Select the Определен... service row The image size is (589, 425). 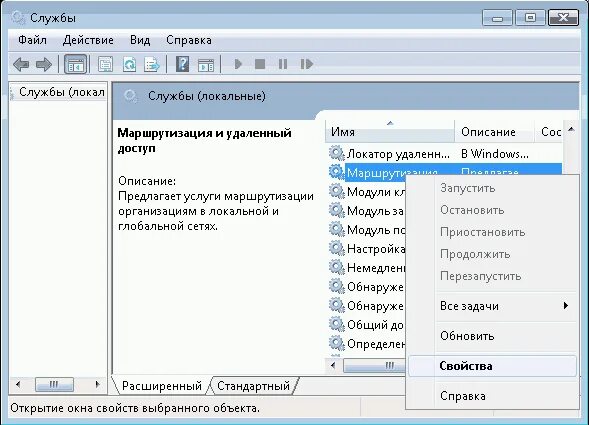click(366, 343)
